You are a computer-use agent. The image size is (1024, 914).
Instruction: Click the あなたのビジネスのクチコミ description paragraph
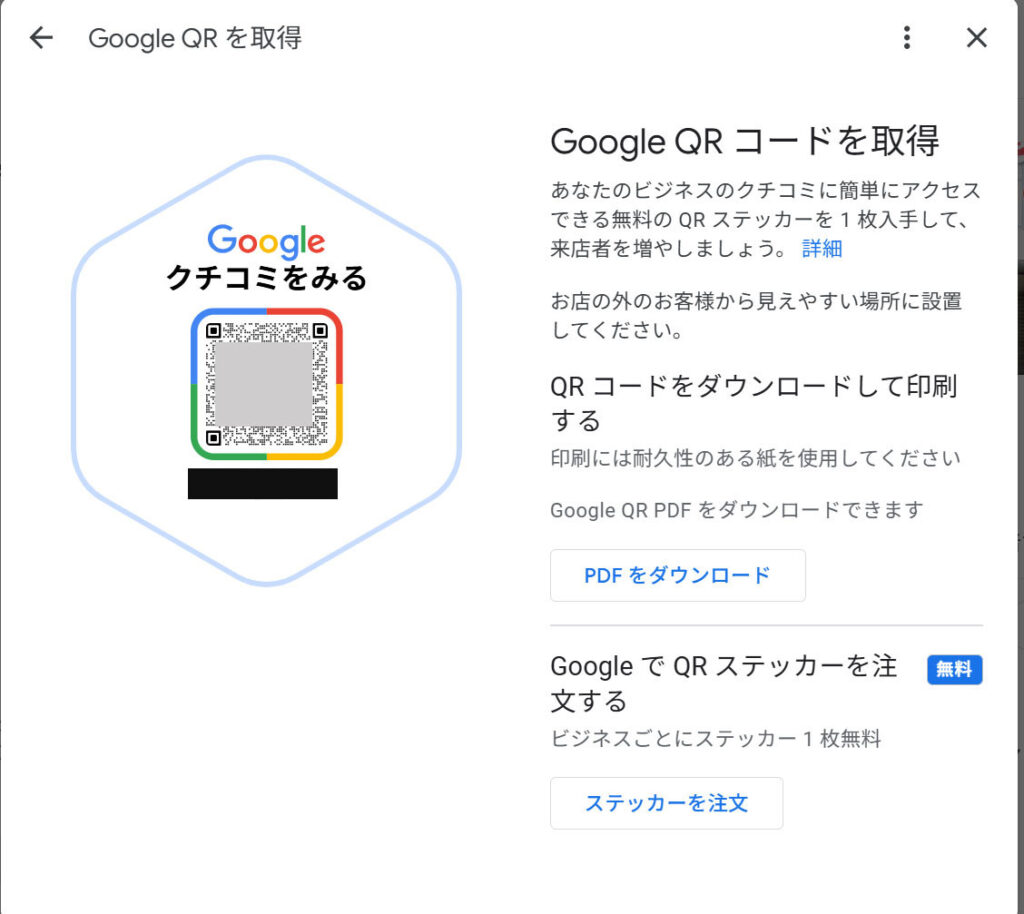[765, 219]
